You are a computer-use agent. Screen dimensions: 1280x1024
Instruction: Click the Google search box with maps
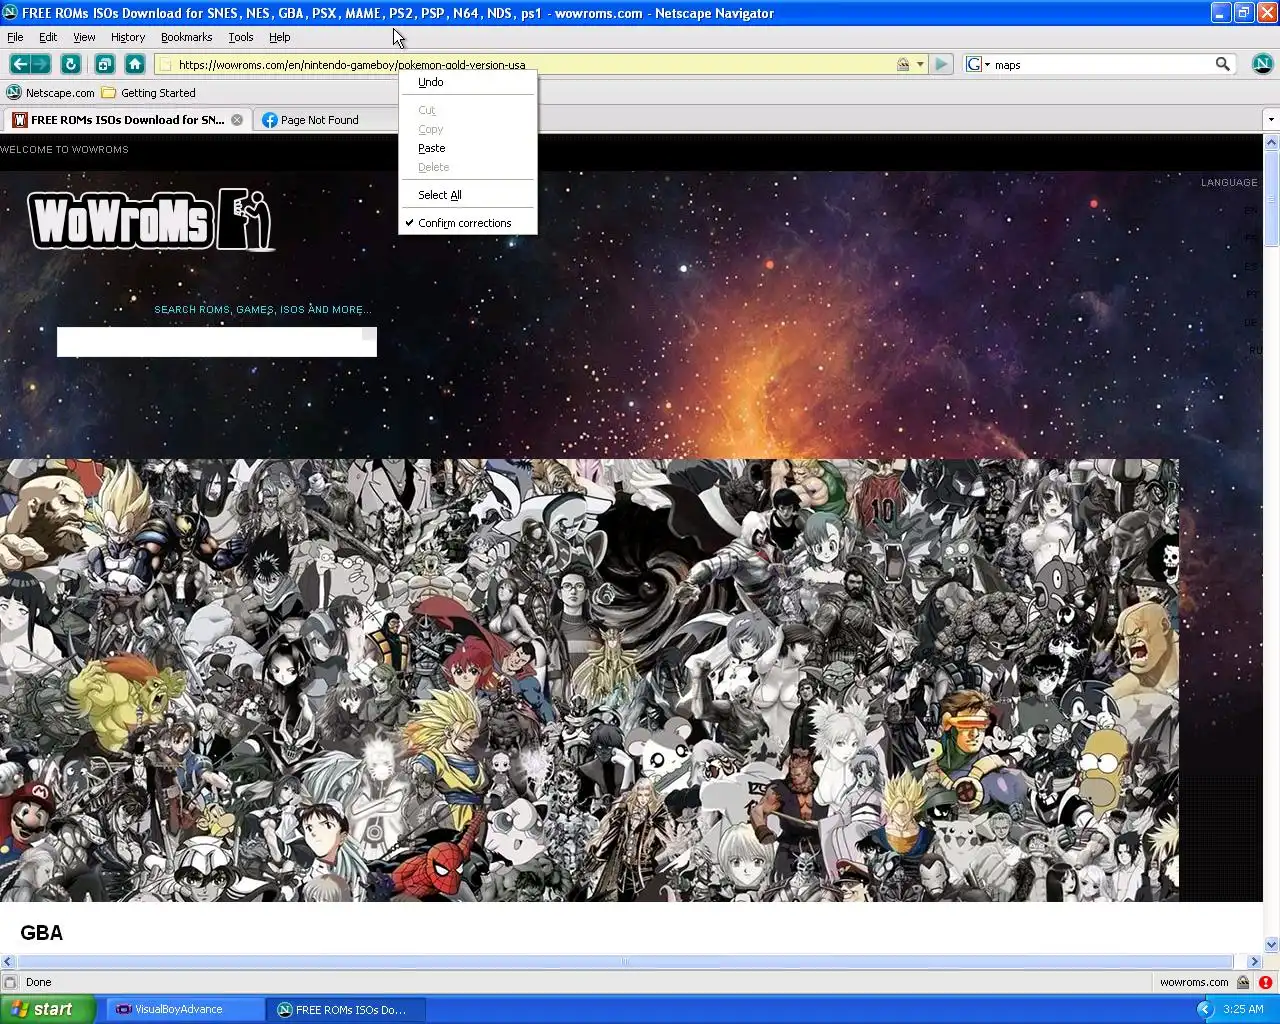pos(1101,64)
